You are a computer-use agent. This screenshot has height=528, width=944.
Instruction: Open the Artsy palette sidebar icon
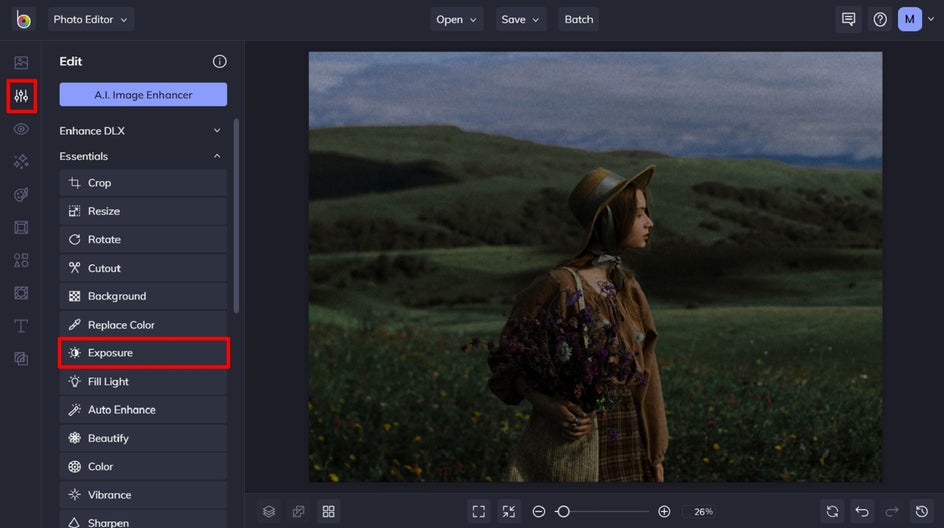[21, 194]
